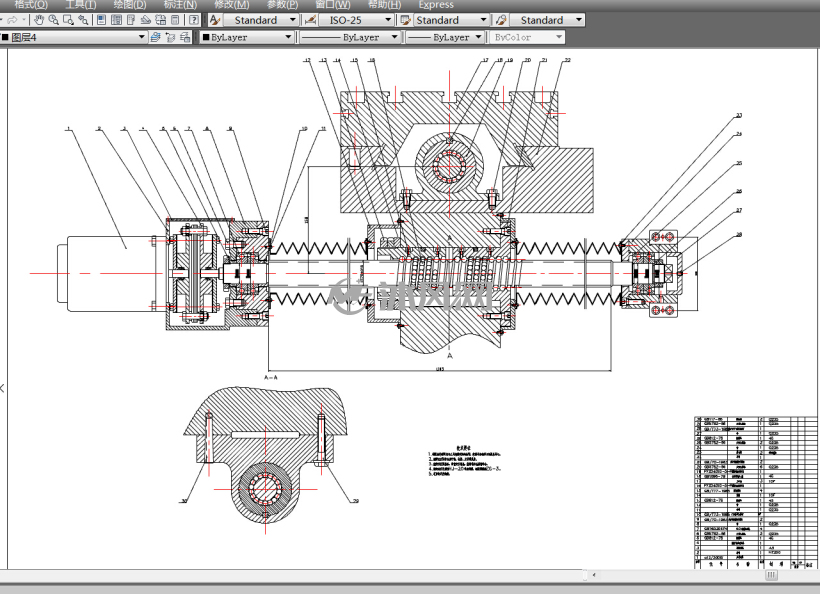Screen dimensions: 820x594
Task: Open the 帮助(H) menu
Action: 384,5
